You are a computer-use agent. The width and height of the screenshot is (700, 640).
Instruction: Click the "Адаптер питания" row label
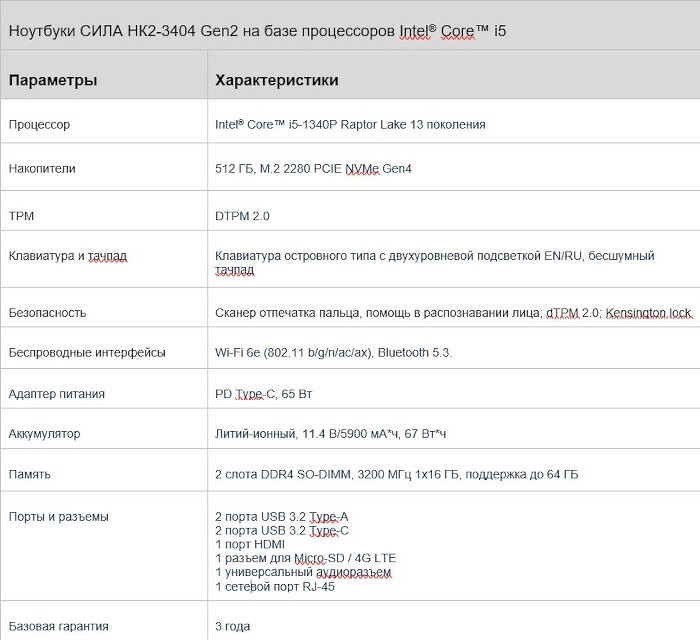point(57,394)
